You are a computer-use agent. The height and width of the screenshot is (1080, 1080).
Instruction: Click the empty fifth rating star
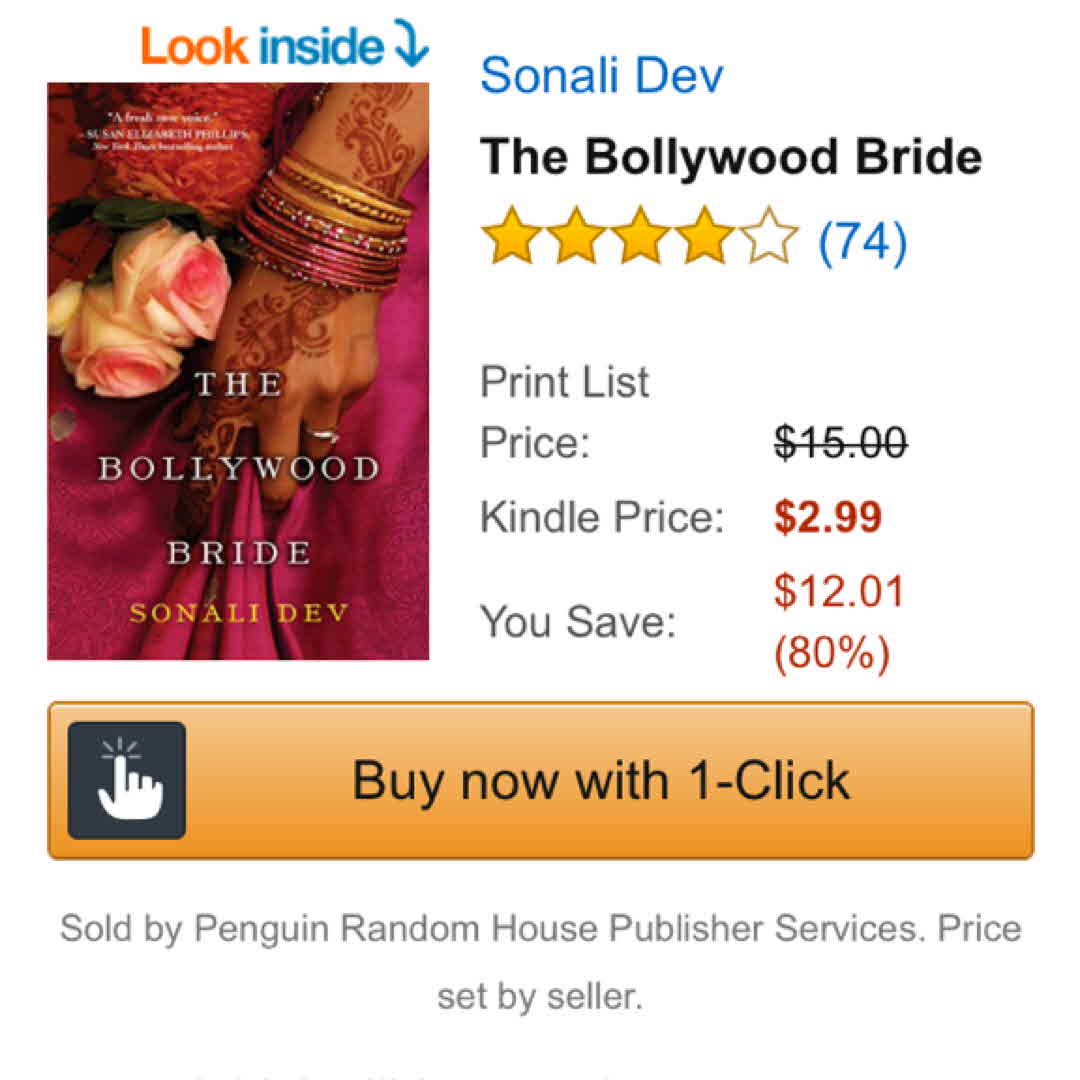pyautogui.click(x=768, y=236)
